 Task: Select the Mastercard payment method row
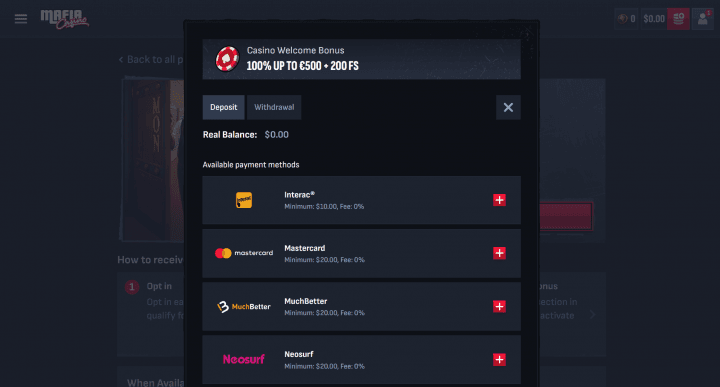click(361, 253)
